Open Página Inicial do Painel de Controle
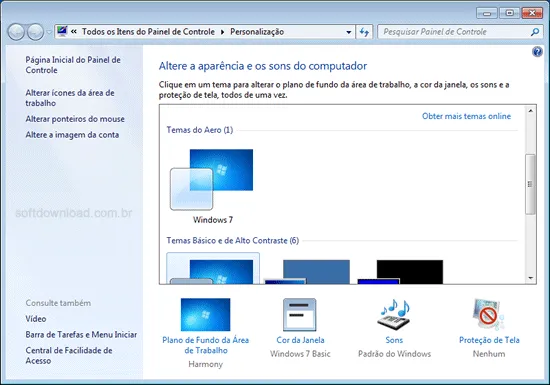Viewport: 550px width, 385px height. click(x=73, y=65)
